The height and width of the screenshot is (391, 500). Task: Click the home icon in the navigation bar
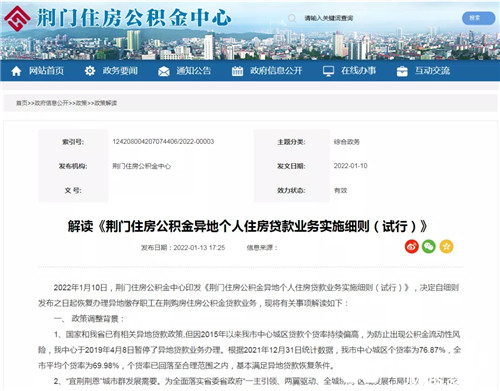16,71
